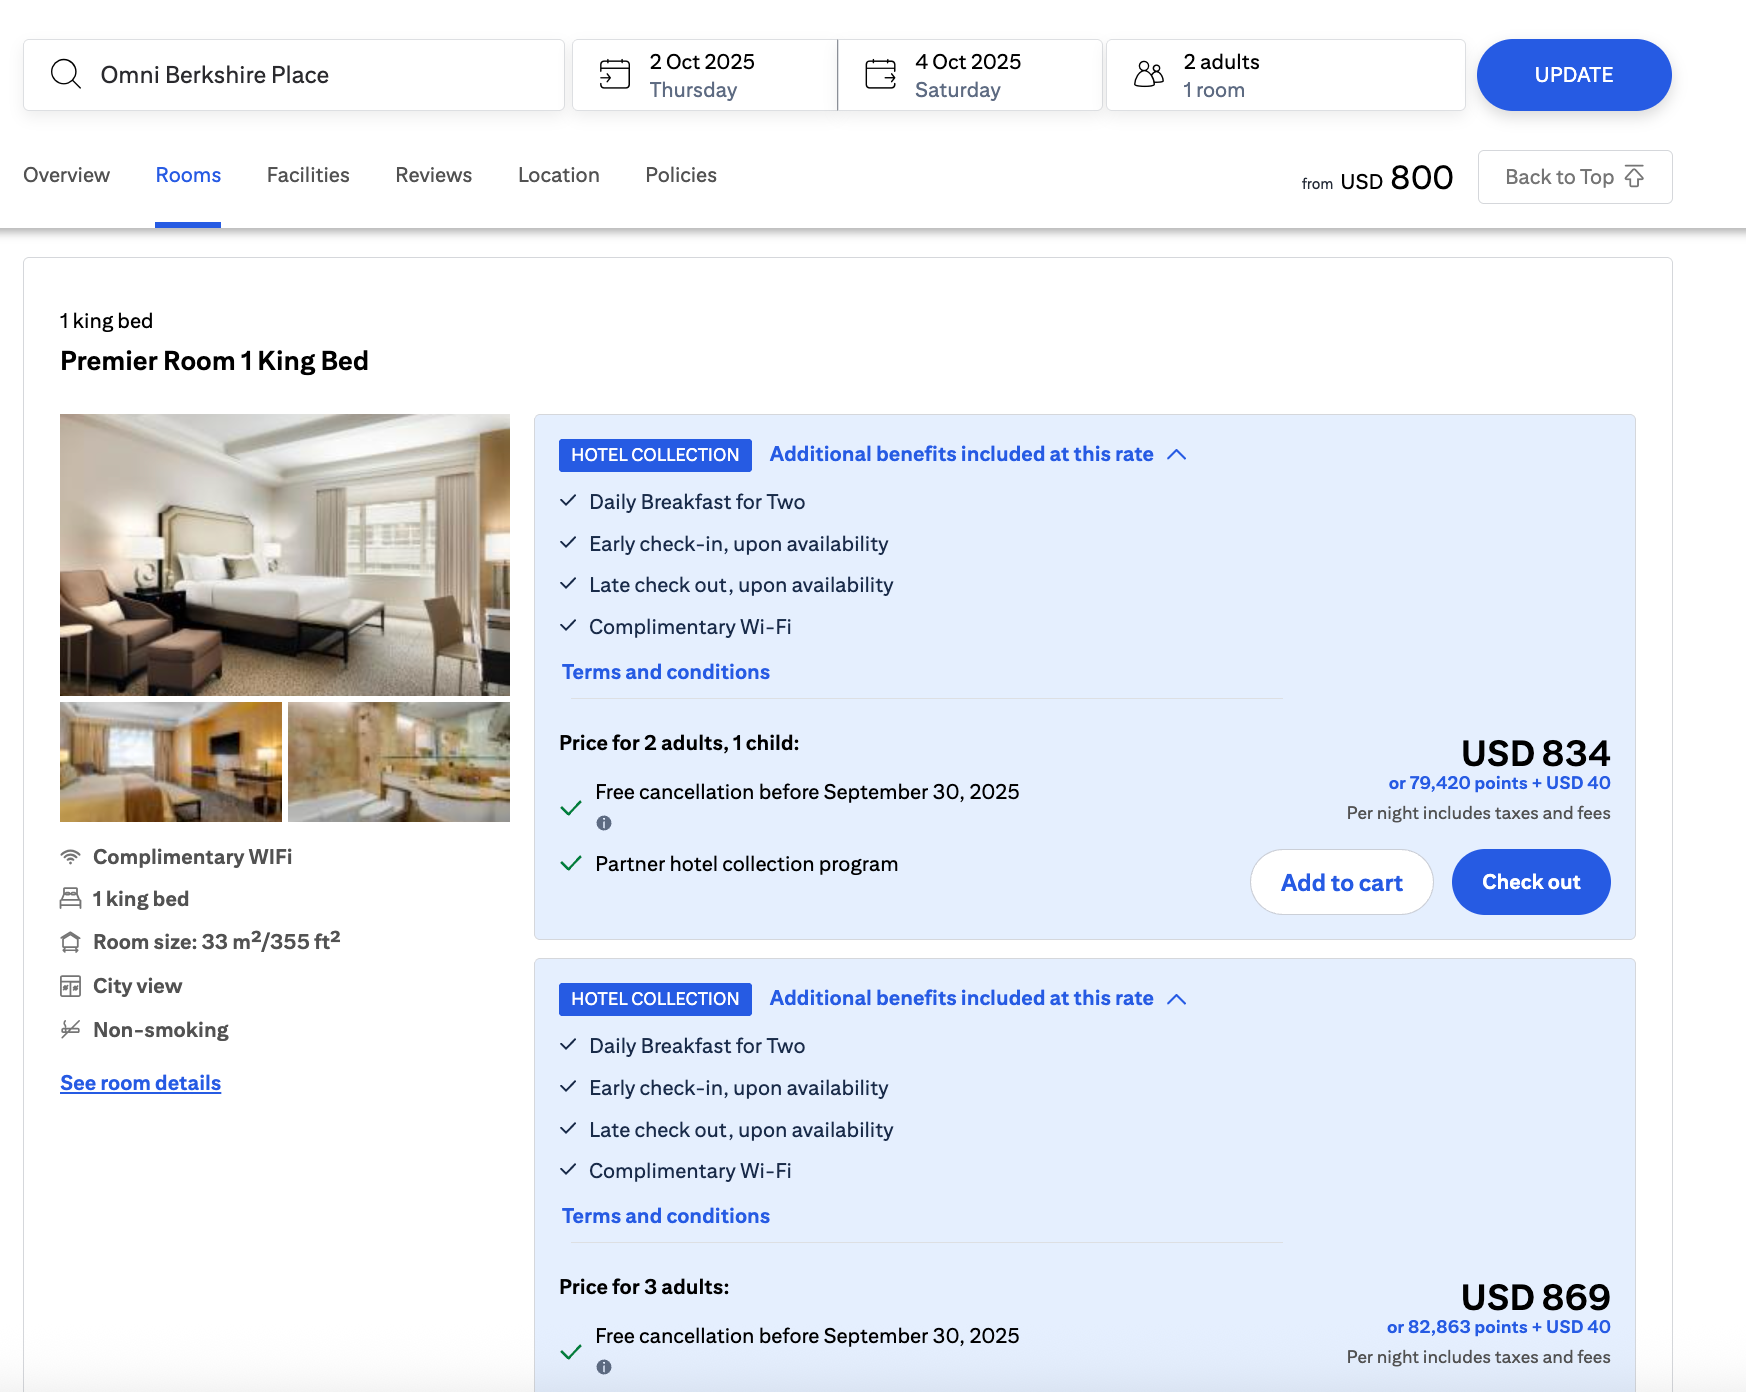1746x1392 pixels.
Task: View the main king bed room photo
Action: (285, 555)
